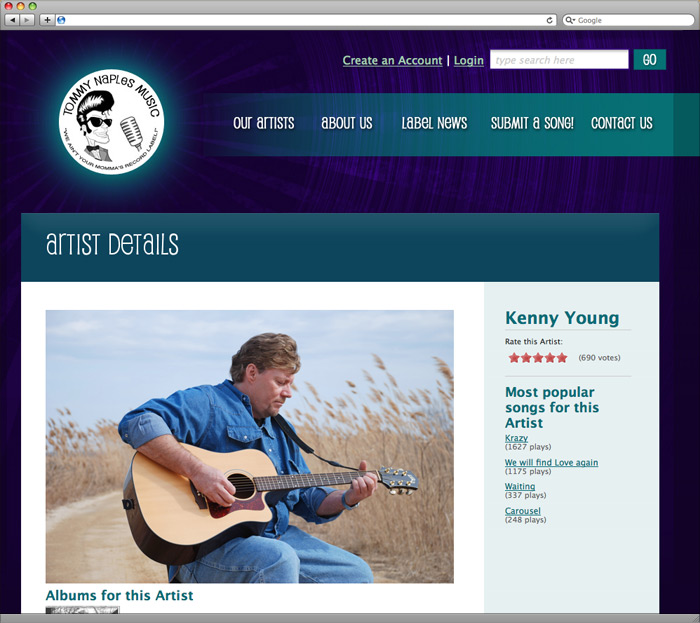The height and width of the screenshot is (623, 700).
Task: Click the Login link
Action: point(469,60)
